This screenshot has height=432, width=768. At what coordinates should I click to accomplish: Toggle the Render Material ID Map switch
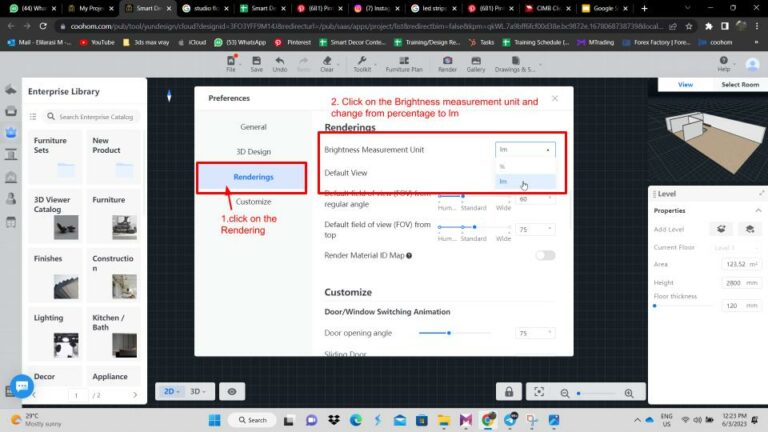pos(545,255)
